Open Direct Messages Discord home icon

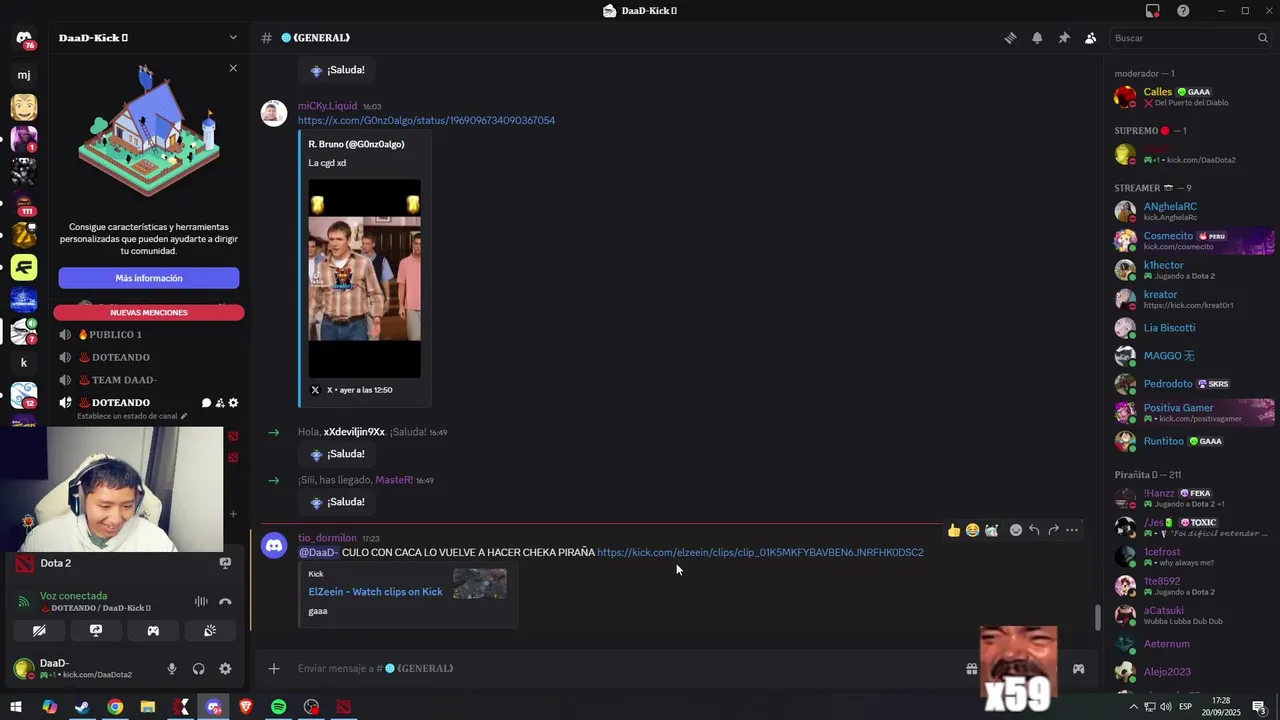(24, 38)
